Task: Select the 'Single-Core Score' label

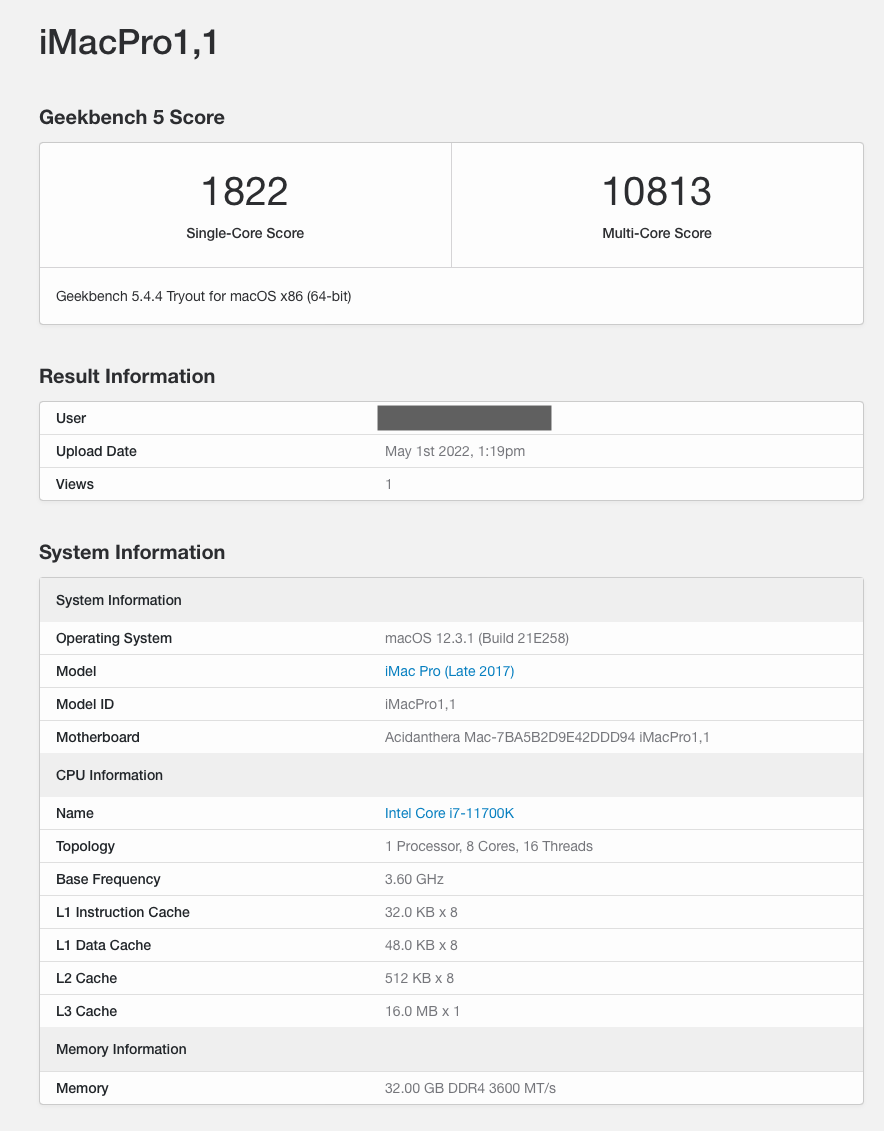Action: [x=245, y=234]
